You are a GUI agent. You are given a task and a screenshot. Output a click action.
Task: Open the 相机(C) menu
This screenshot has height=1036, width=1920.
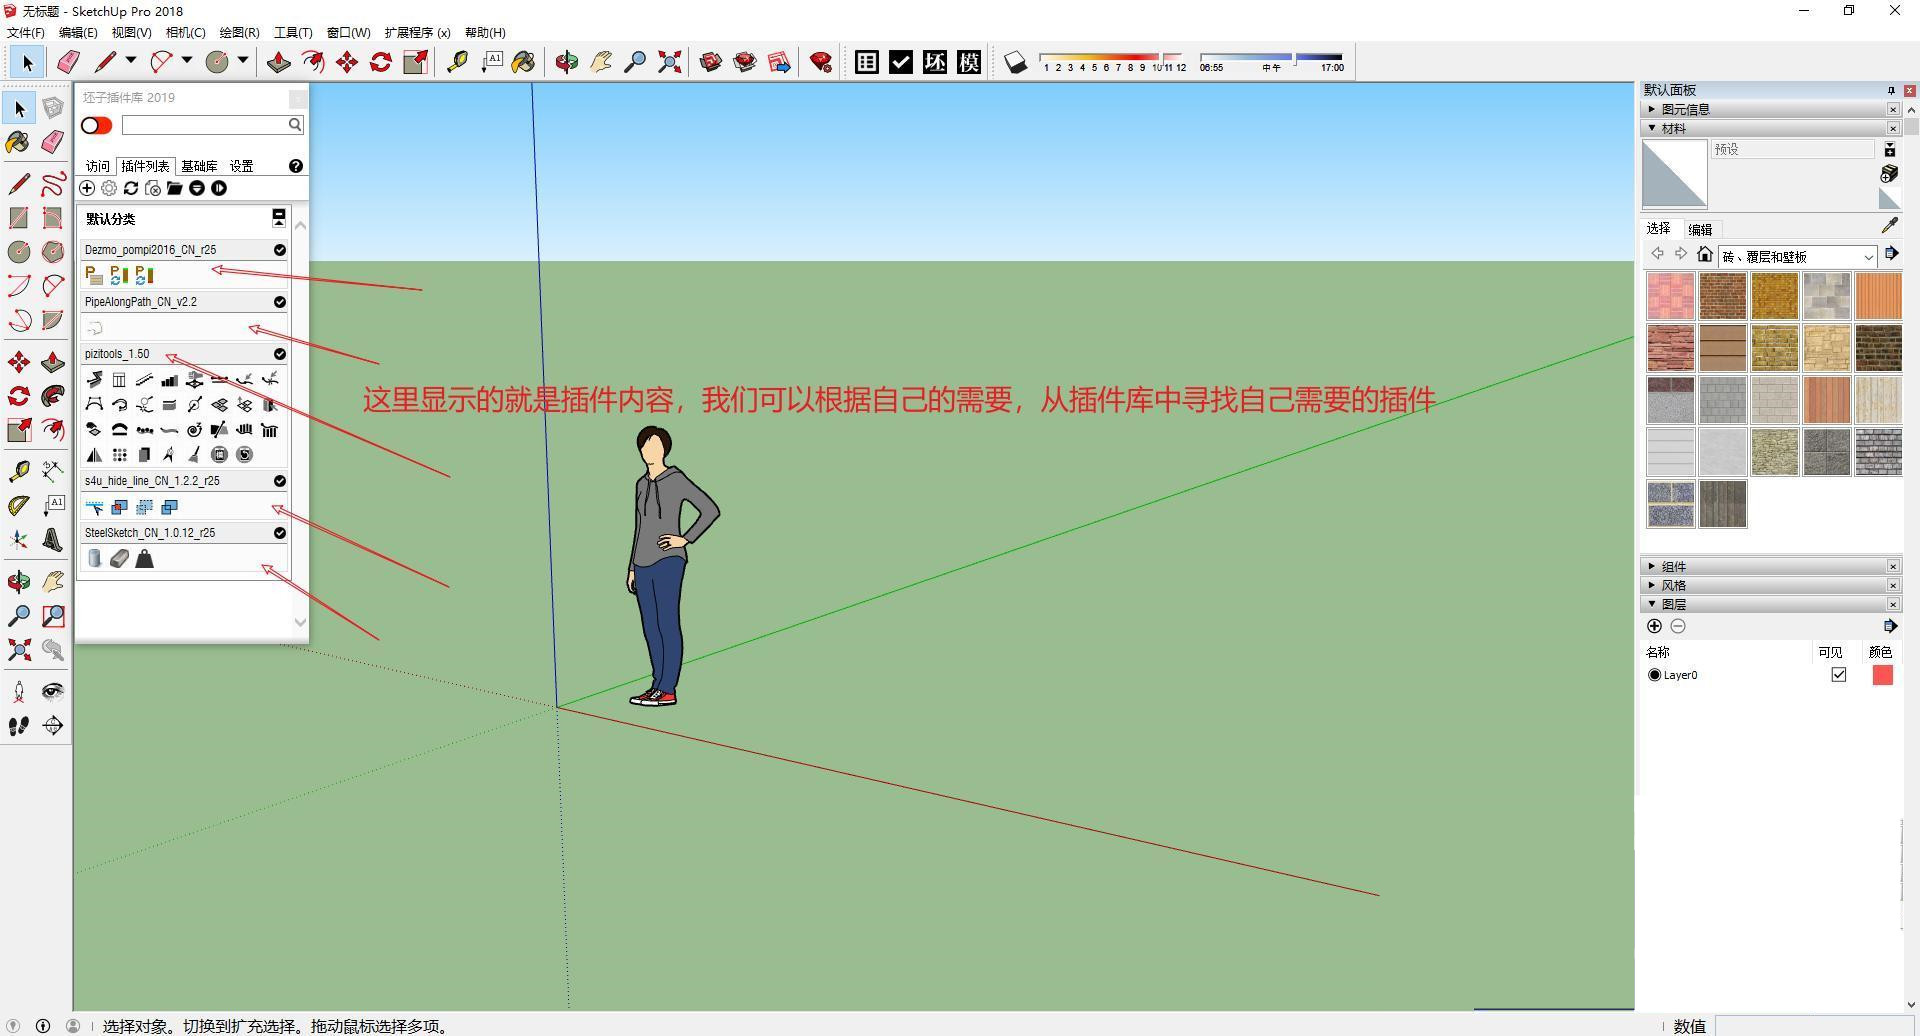185,32
